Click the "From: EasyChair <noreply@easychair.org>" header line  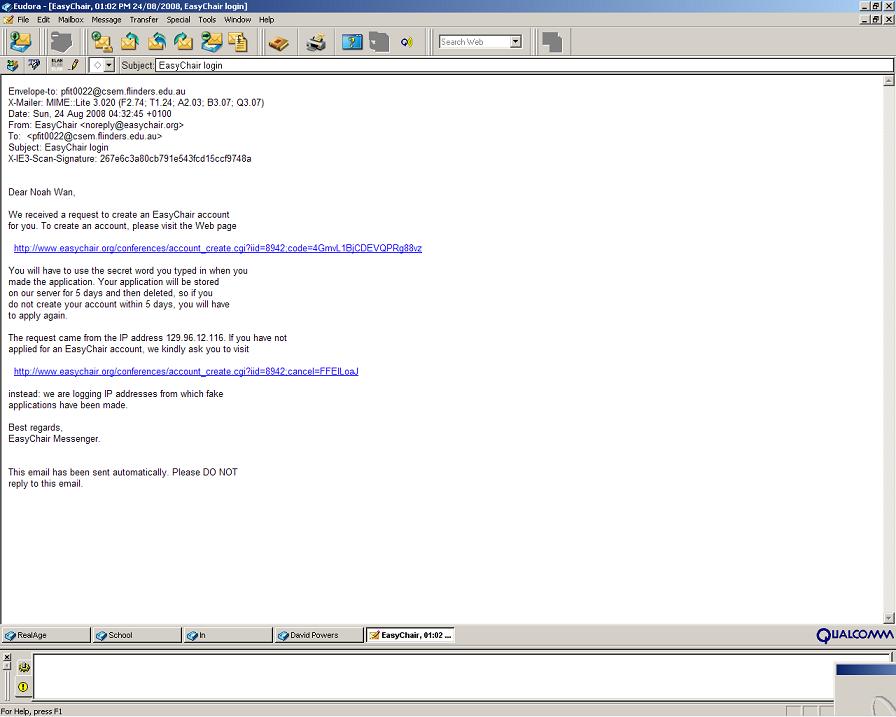(x=96, y=125)
